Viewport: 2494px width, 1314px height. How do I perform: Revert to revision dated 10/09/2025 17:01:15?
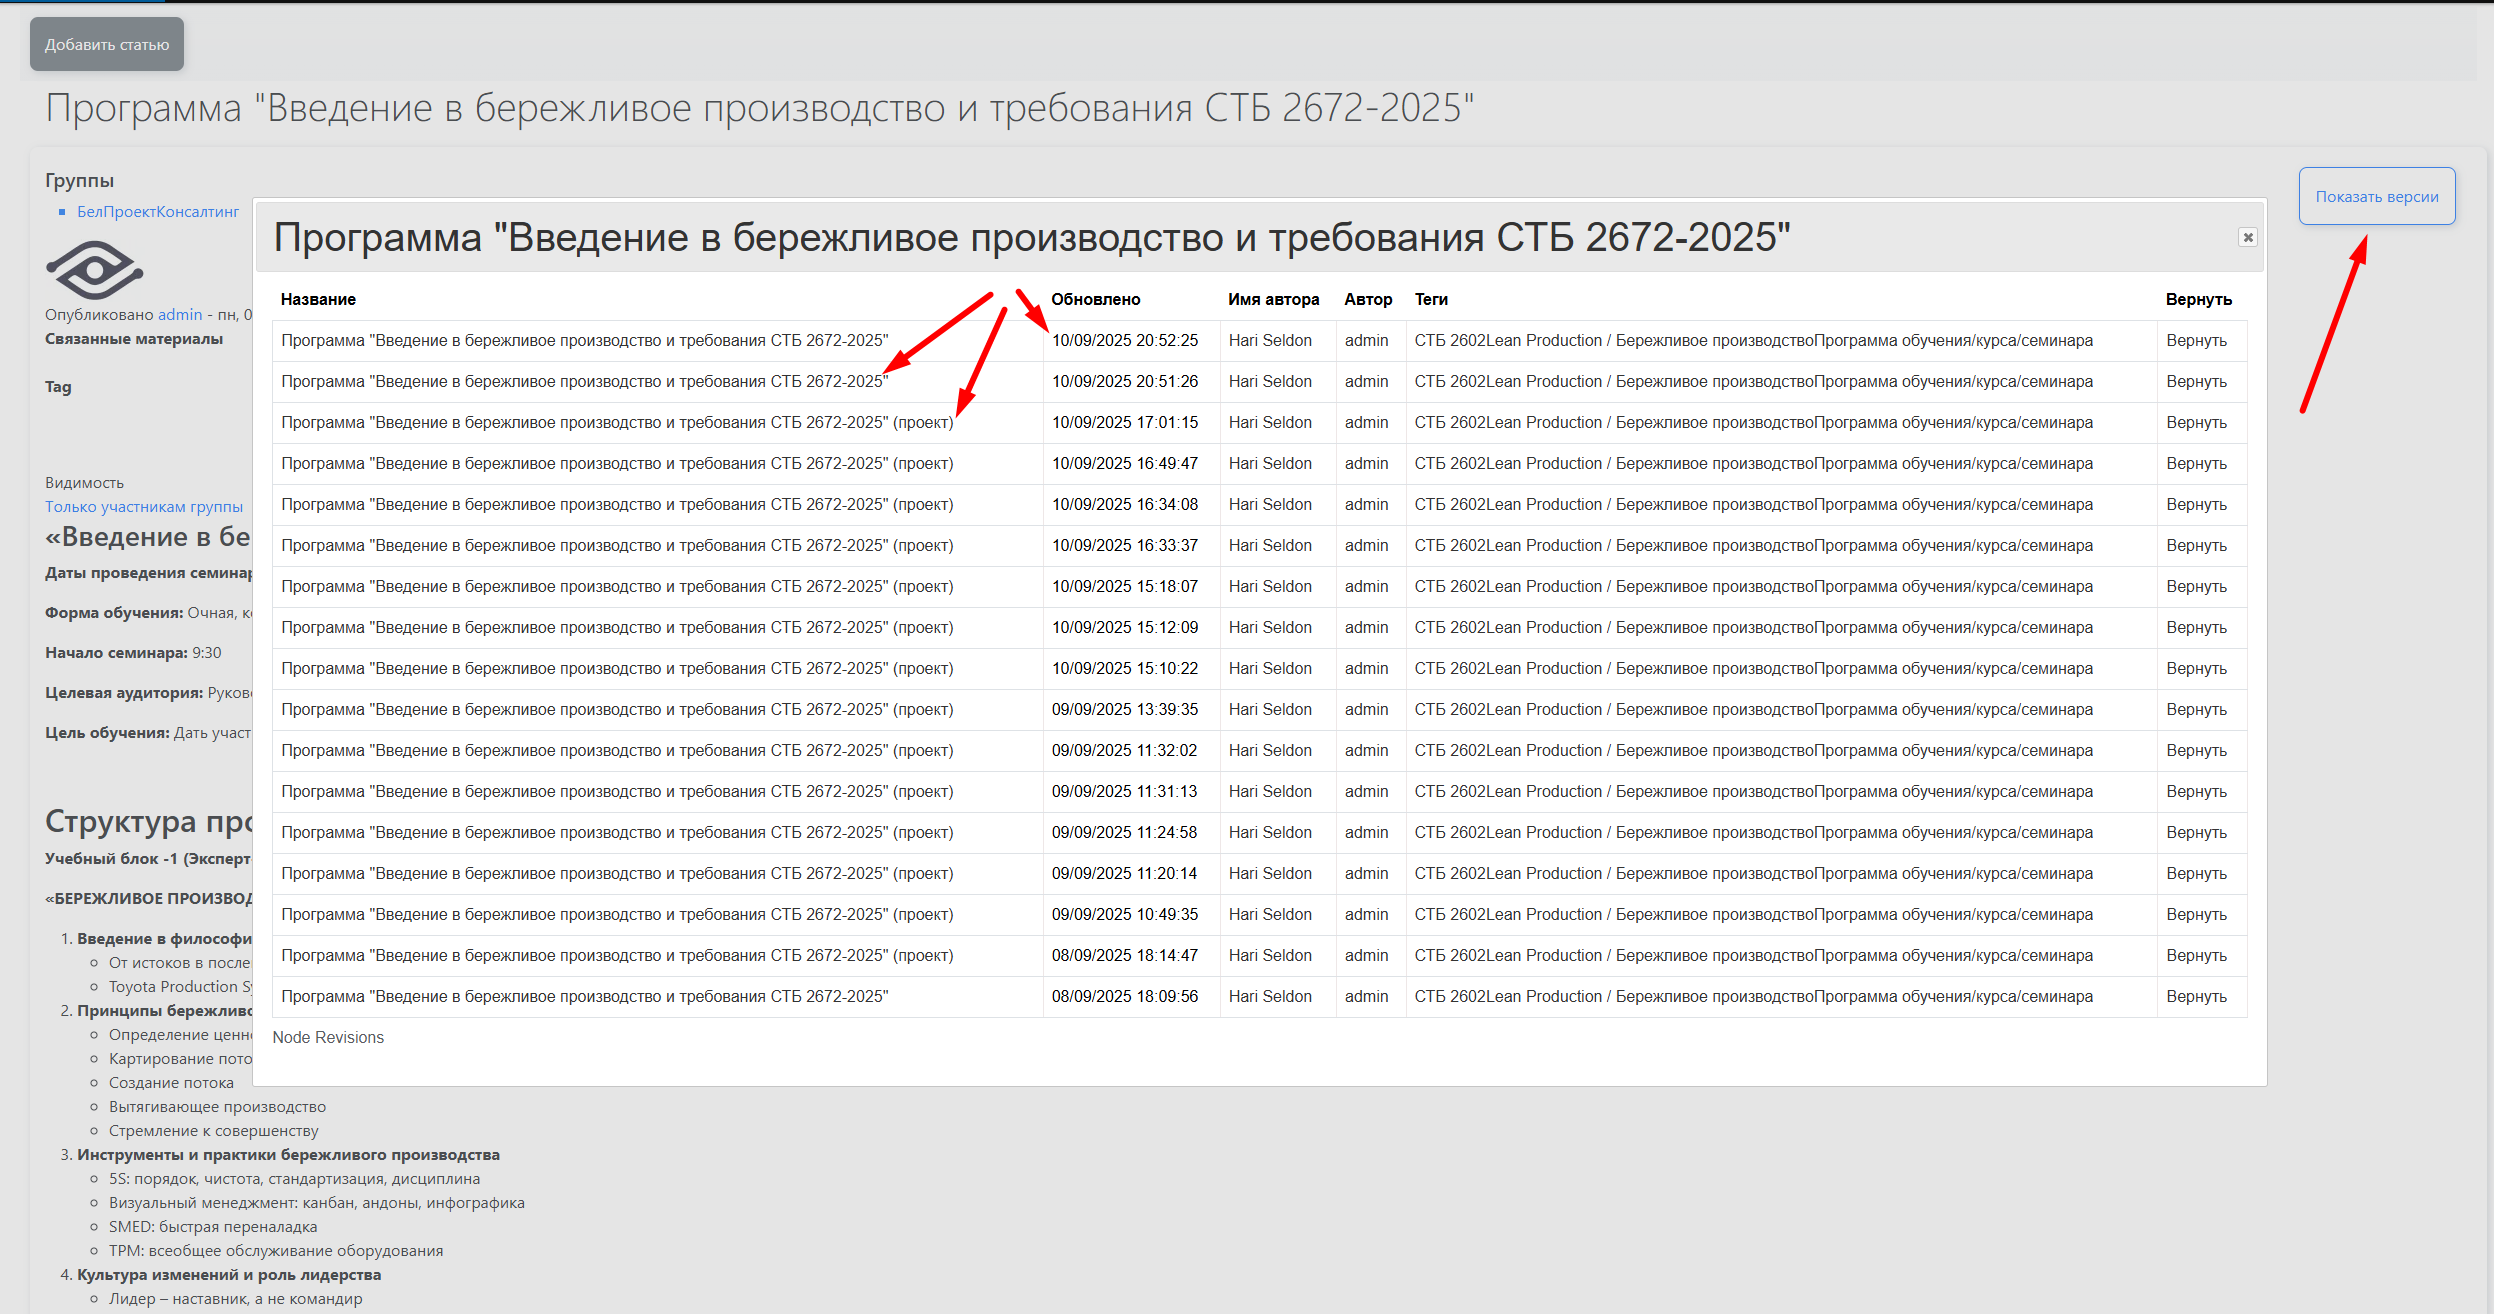coord(2196,423)
